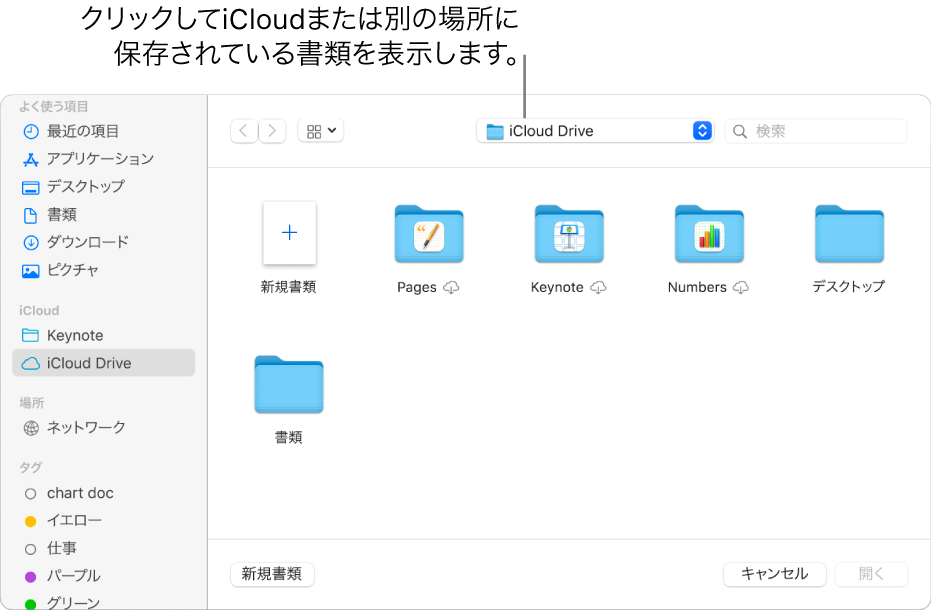Select the イエロー tag color dot

[31, 520]
